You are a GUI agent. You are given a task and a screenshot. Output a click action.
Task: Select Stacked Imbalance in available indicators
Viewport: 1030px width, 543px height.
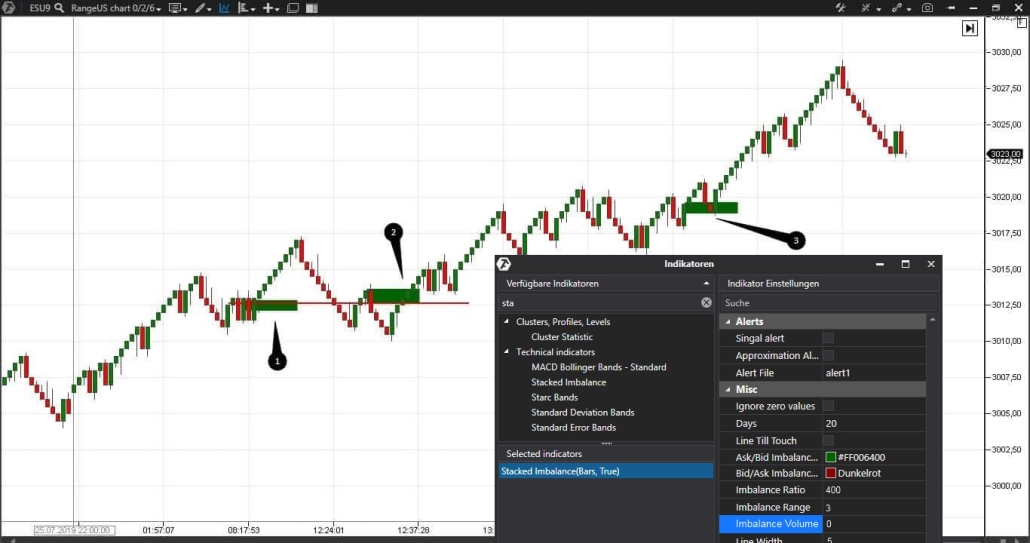(x=568, y=382)
